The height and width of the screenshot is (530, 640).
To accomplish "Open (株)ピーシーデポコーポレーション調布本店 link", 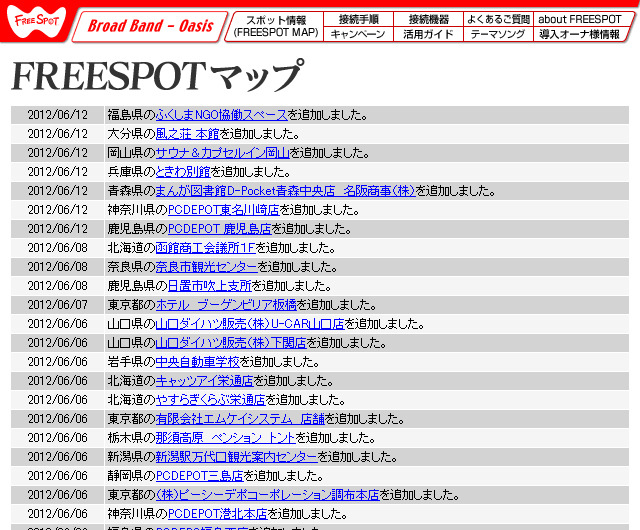I will tap(268, 494).
